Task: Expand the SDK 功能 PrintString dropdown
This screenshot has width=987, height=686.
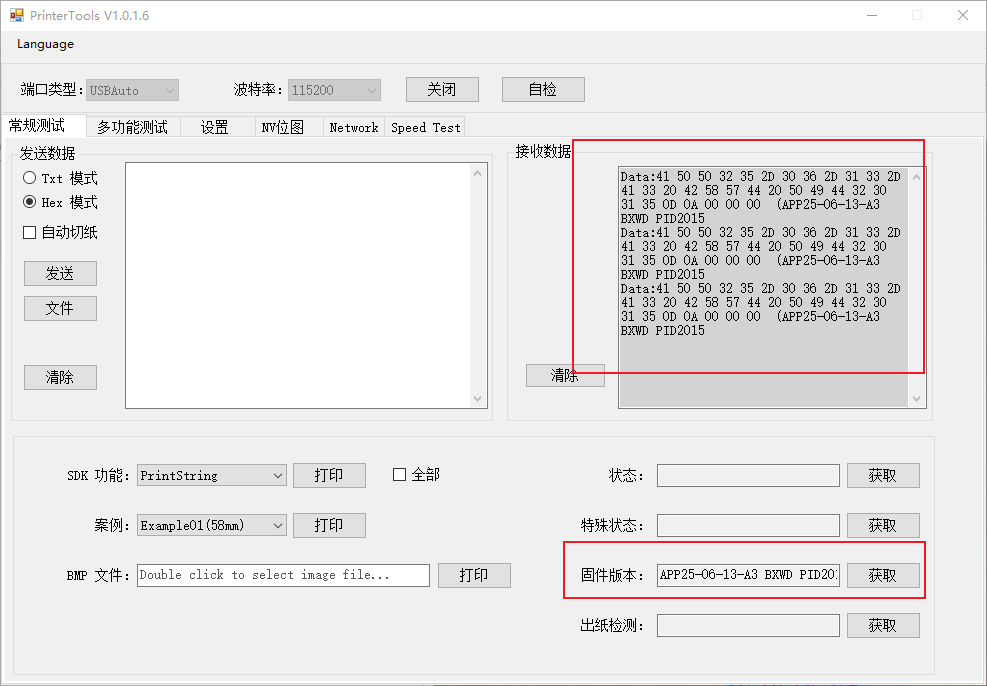Action: pyautogui.click(x=277, y=476)
